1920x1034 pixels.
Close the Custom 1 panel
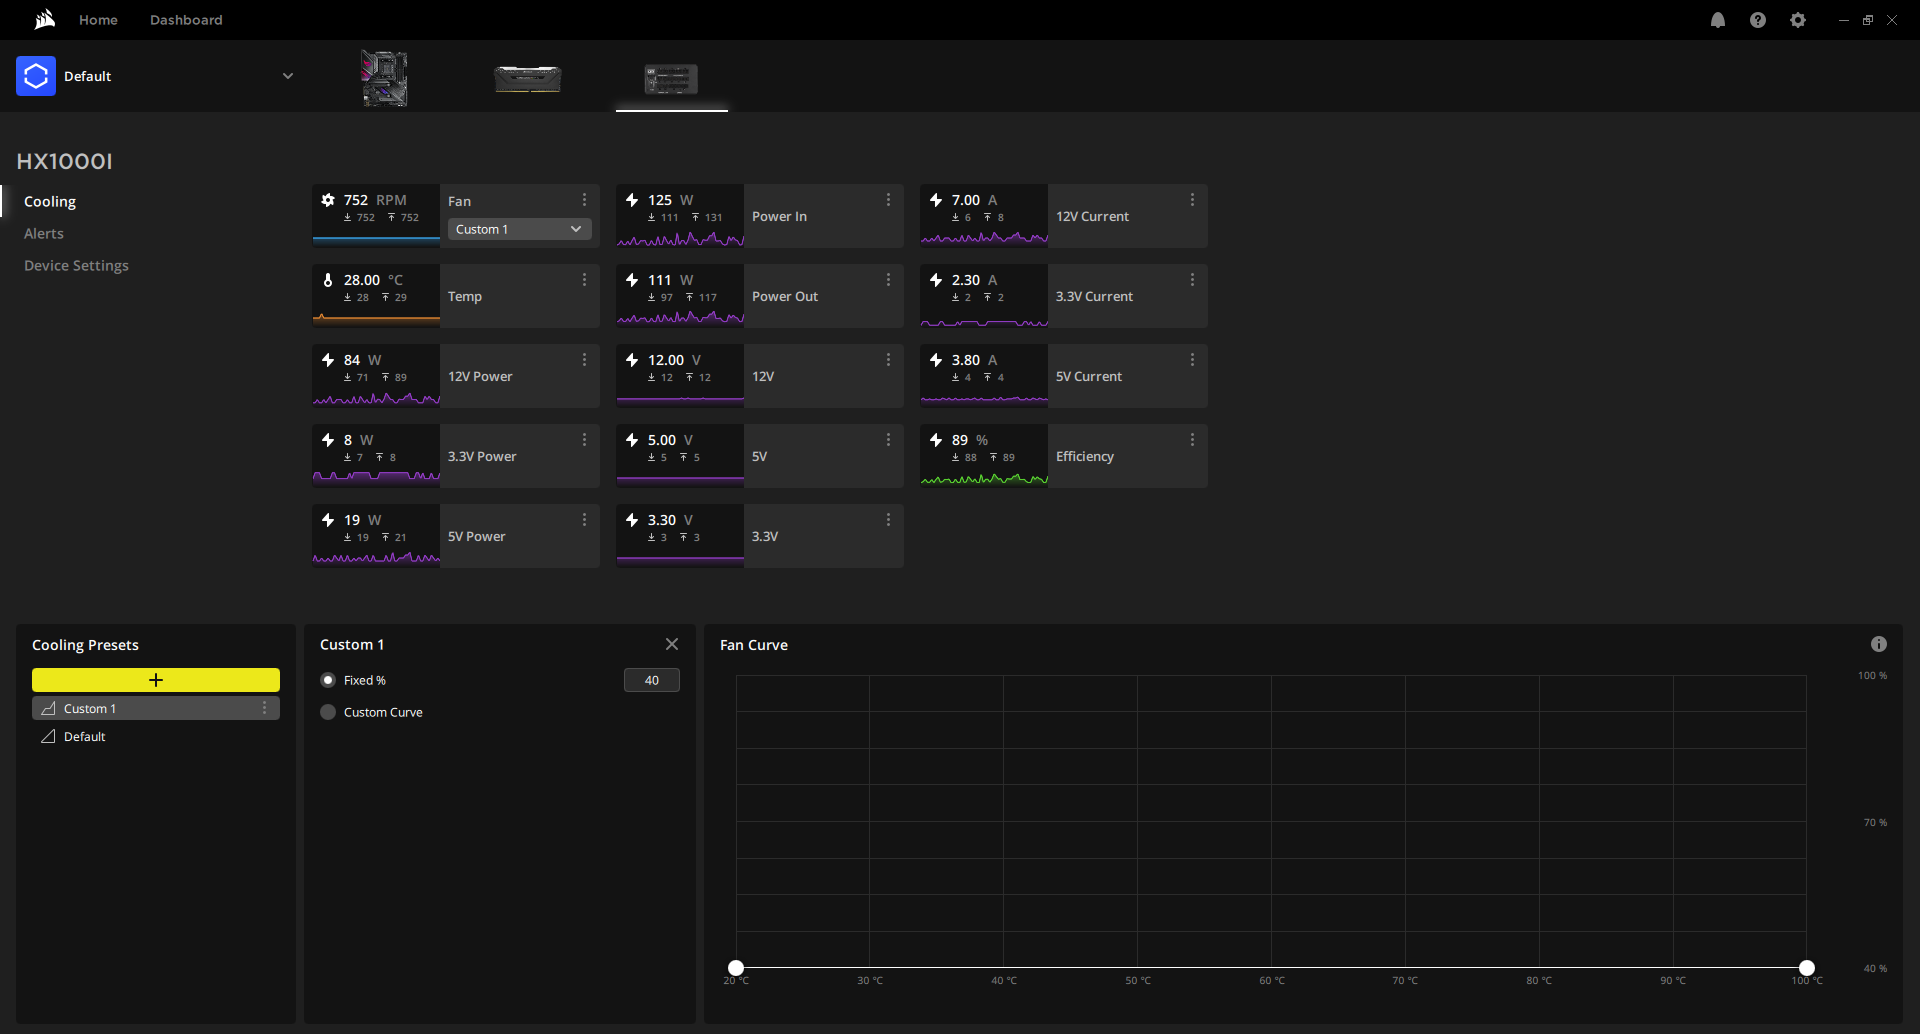[x=672, y=644]
